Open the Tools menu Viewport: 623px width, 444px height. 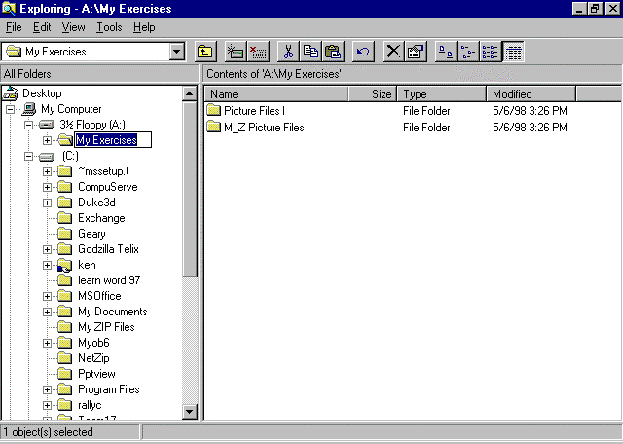pos(110,27)
